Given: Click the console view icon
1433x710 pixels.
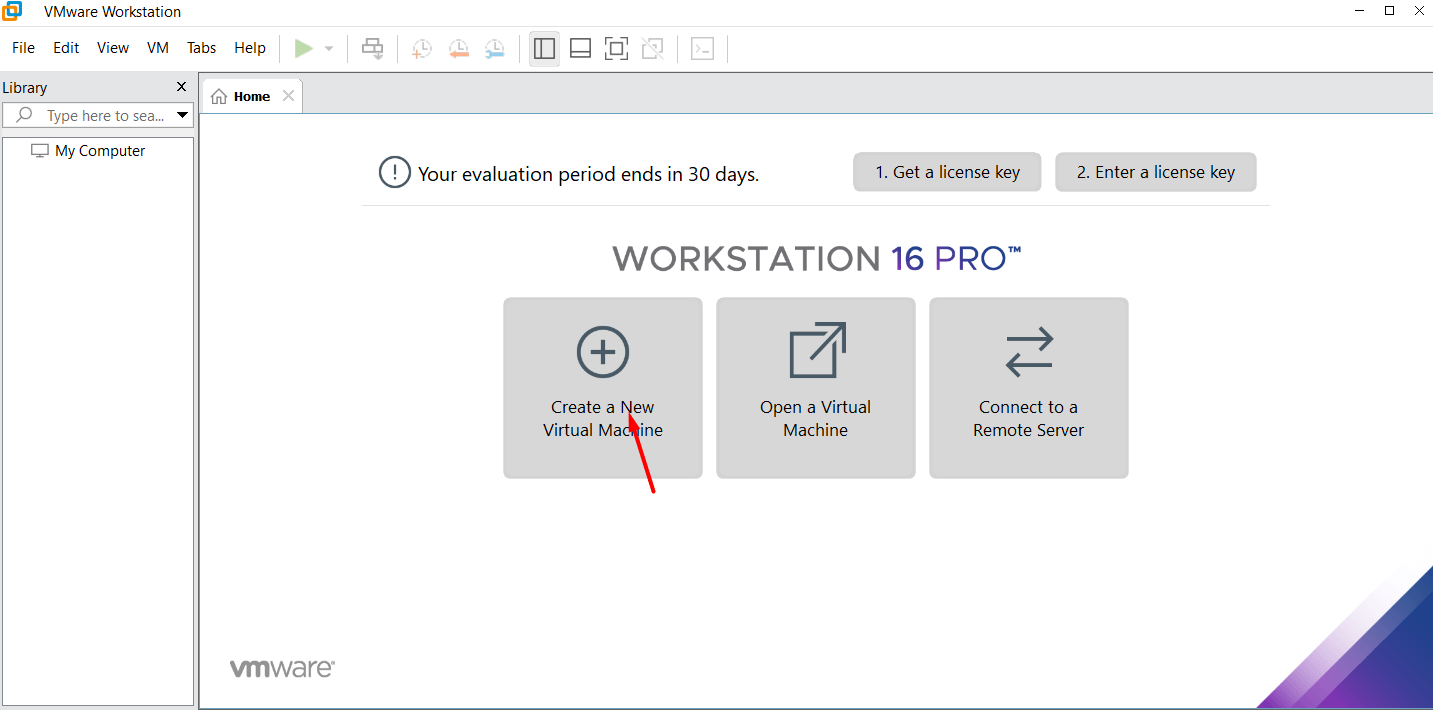Looking at the screenshot, I should point(703,48).
